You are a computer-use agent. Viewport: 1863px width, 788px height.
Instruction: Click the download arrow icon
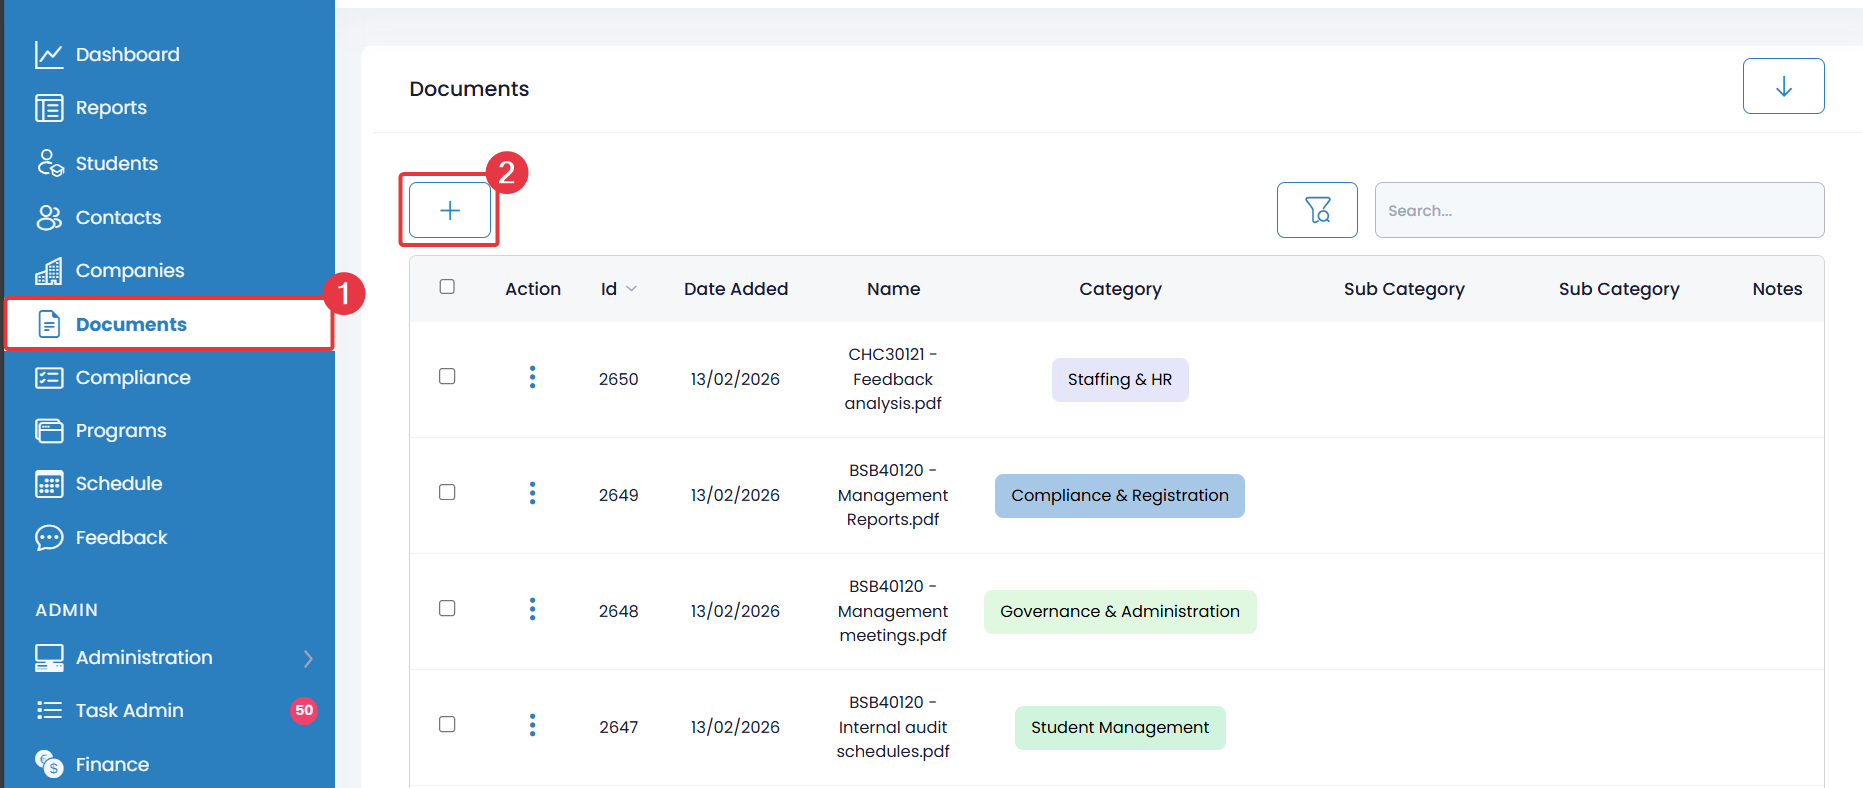[1783, 87]
